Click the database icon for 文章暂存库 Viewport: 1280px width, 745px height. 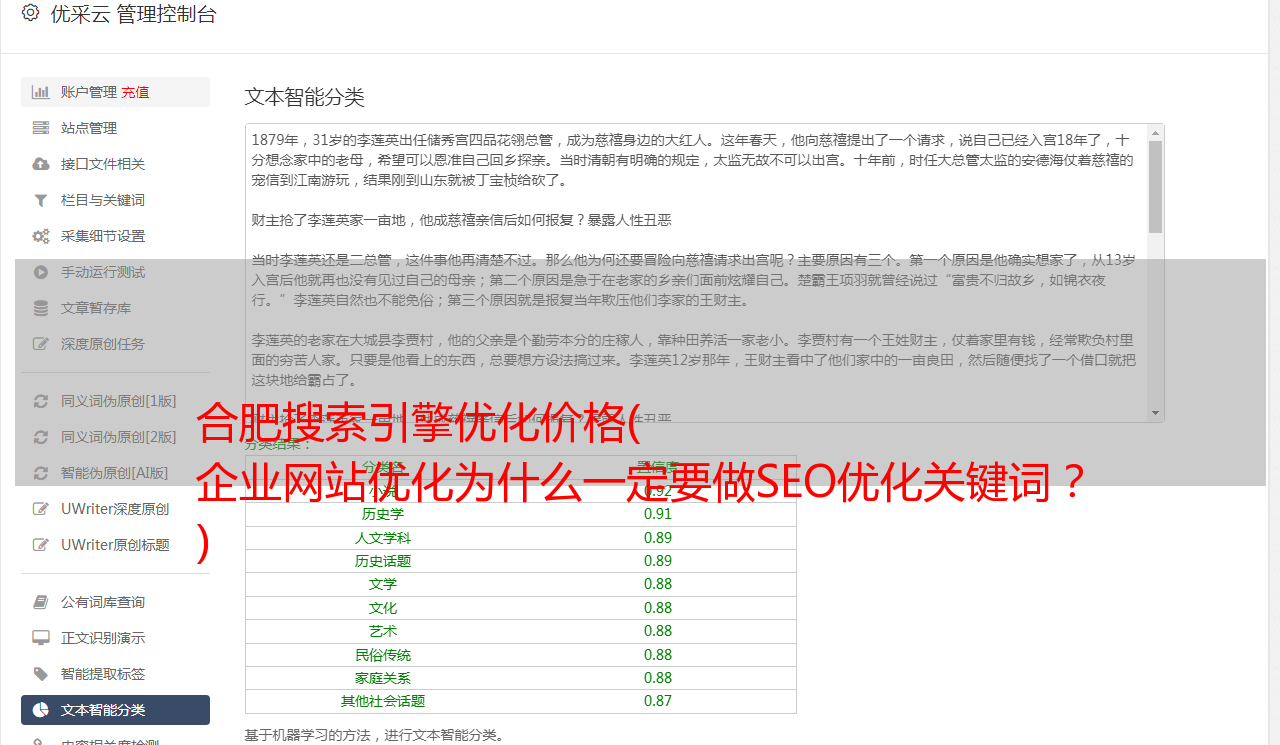pos(41,308)
